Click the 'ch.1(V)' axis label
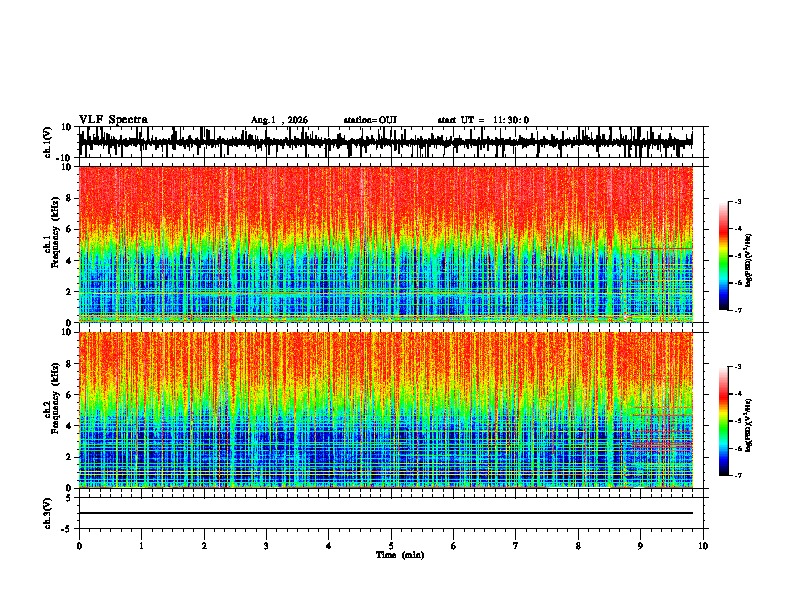The width and height of the screenshot is (792, 612). pyautogui.click(x=48, y=142)
